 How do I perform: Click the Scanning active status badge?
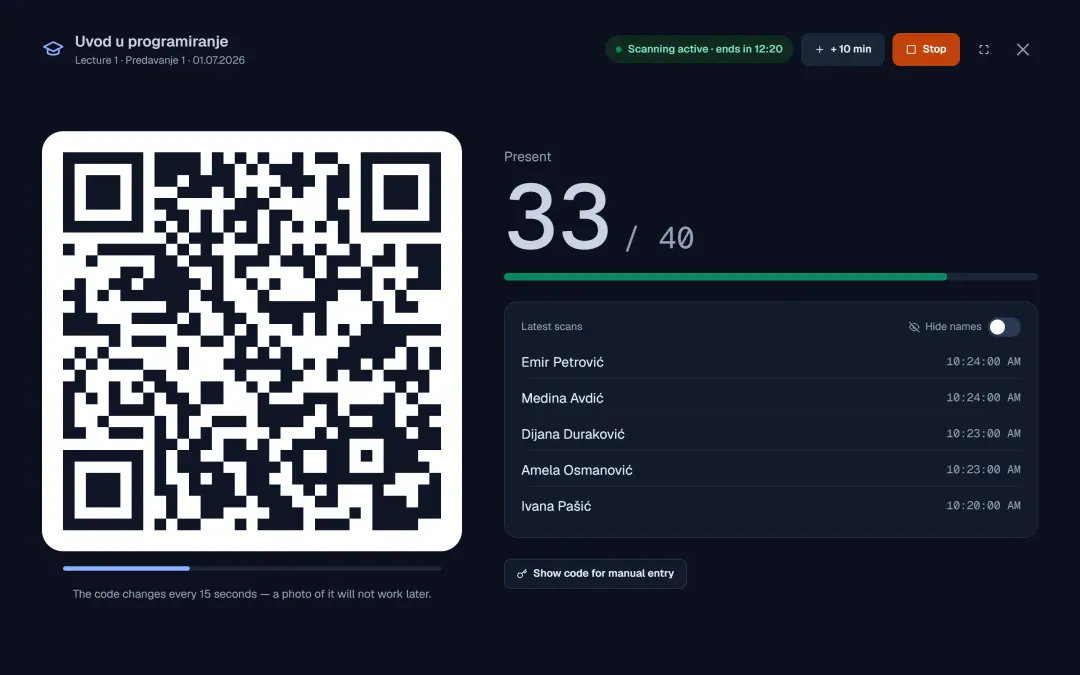pyautogui.click(x=699, y=50)
